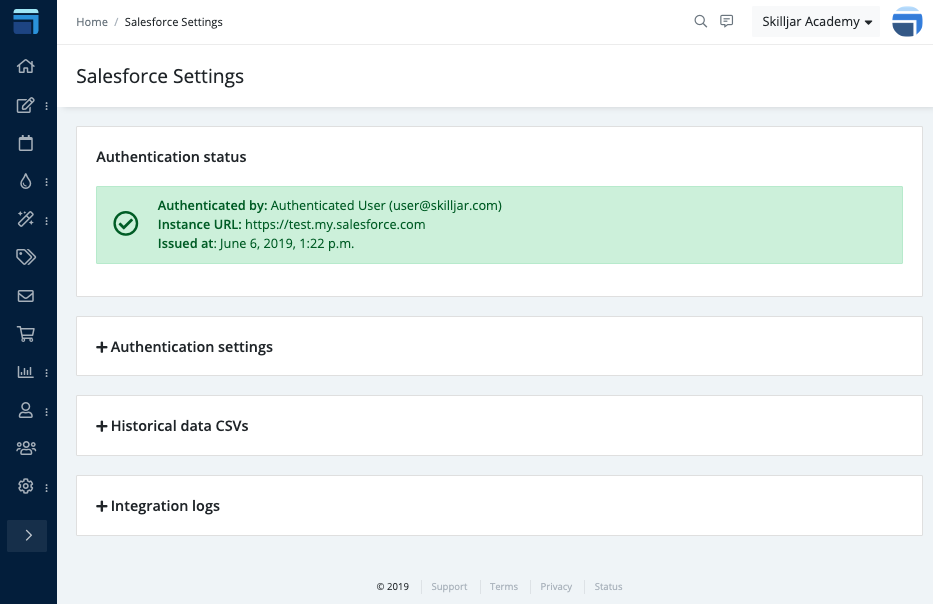Open the Home dashboard icon

point(26,66)
